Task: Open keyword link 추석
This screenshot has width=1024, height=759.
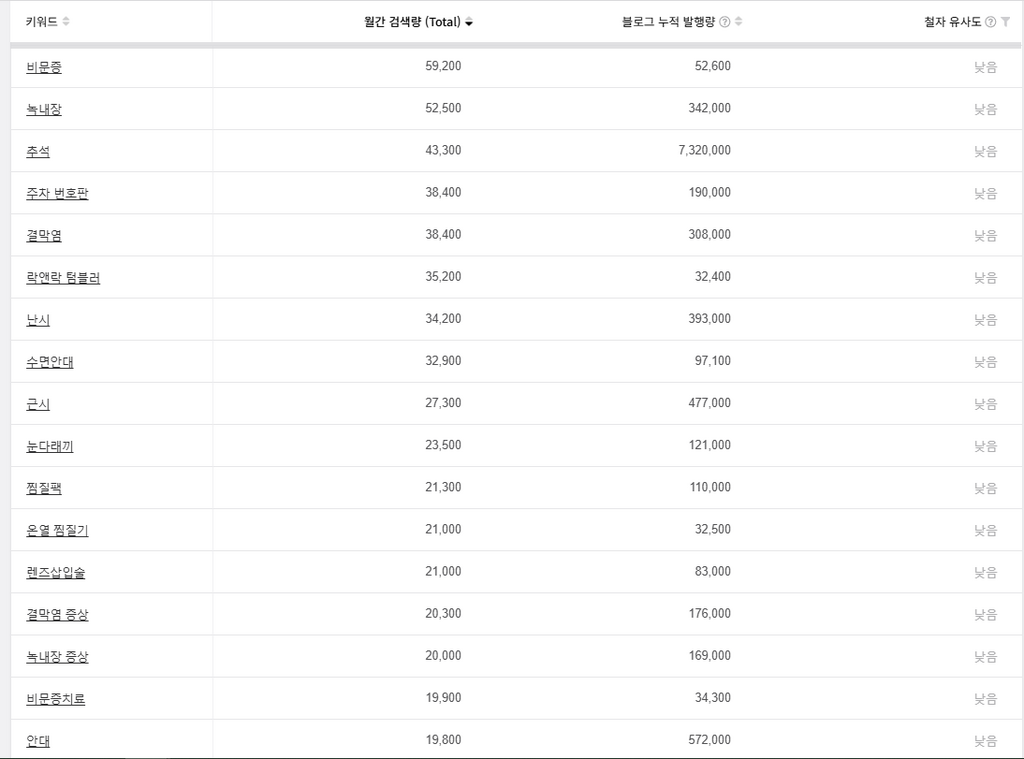Action: 38,151
